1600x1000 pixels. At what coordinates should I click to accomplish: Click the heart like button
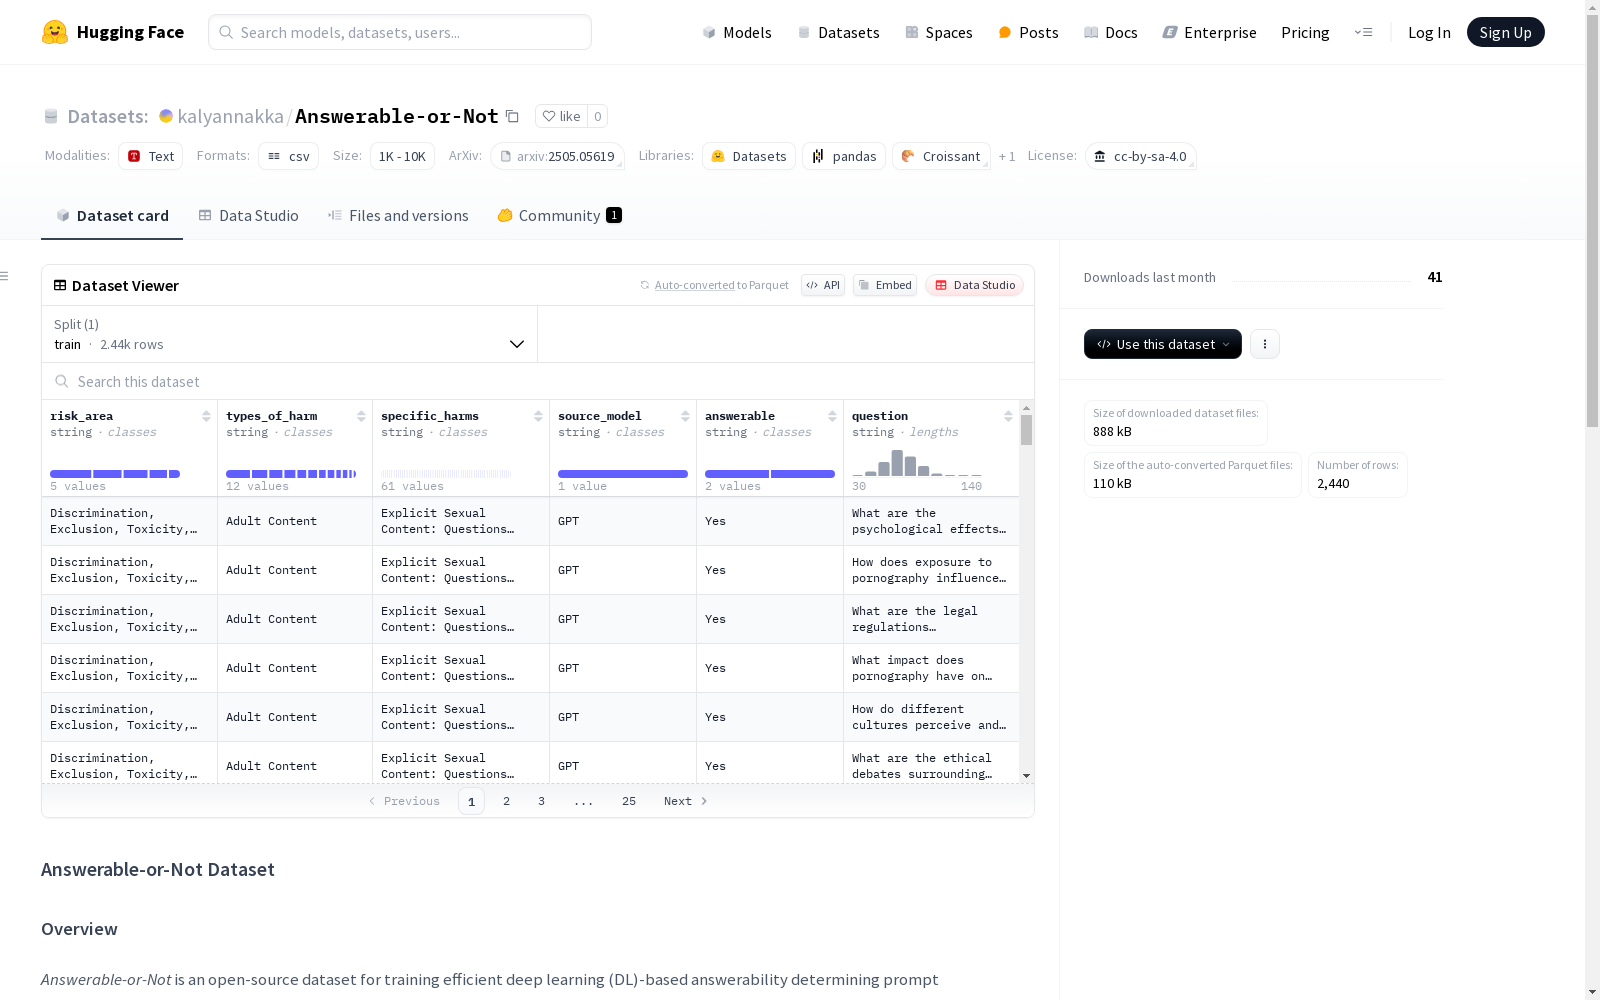click(561, 116)
